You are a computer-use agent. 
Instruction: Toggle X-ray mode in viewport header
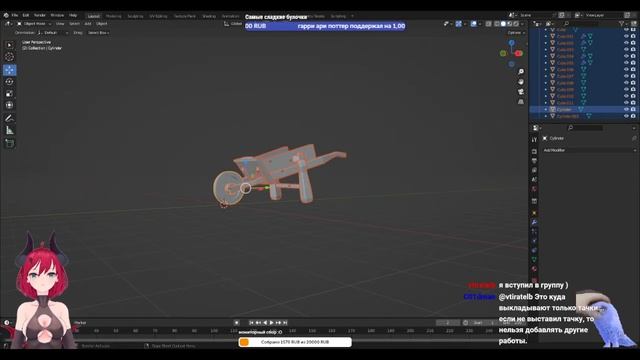point(489,24)
